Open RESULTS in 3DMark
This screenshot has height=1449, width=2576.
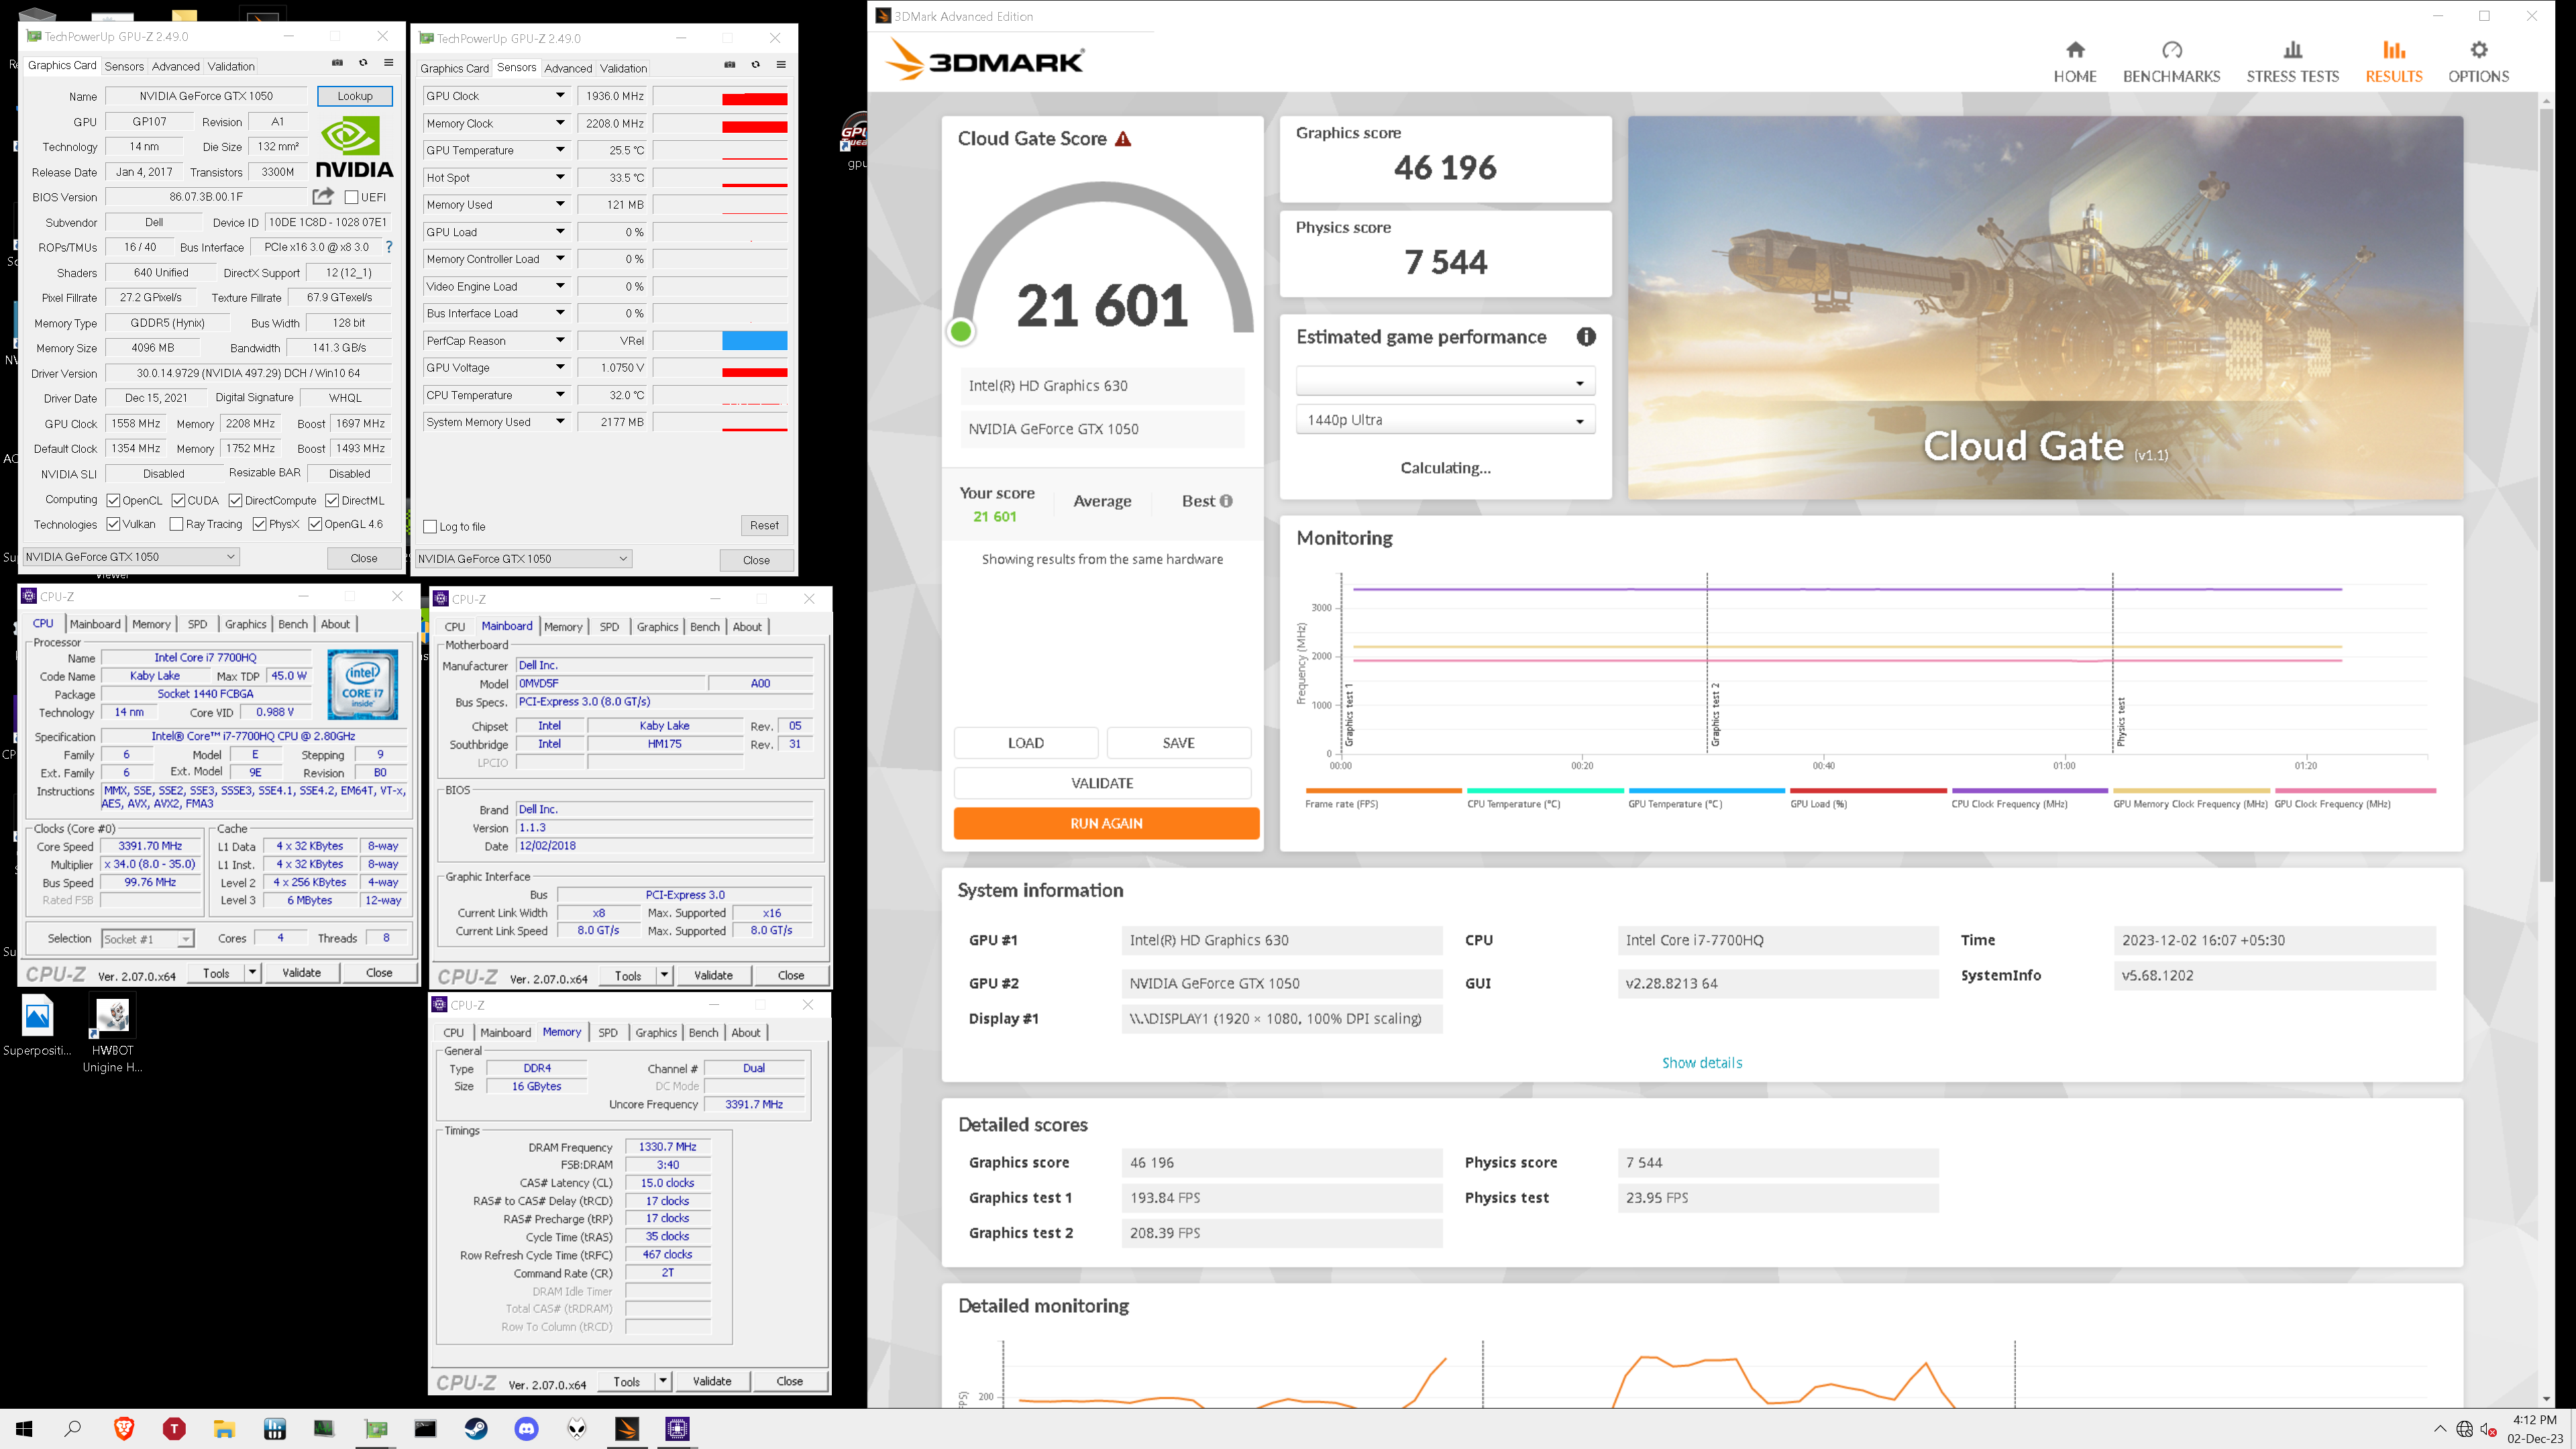[x=2393, y=62]
